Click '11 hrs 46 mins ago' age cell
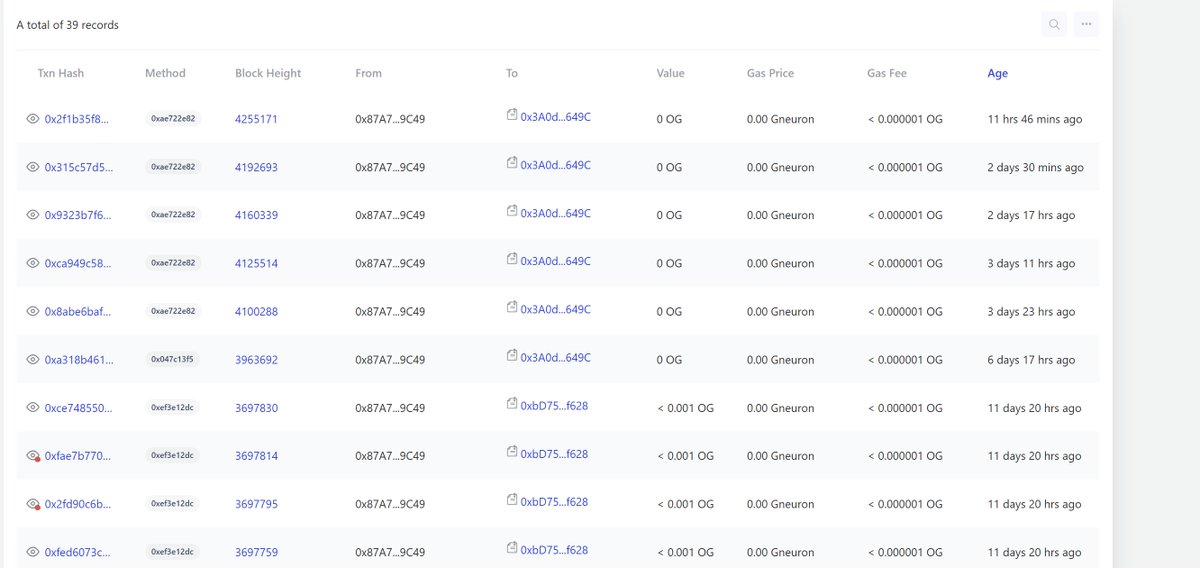The height and width of the screenshot is (568, 1200). click(1034, 119)
